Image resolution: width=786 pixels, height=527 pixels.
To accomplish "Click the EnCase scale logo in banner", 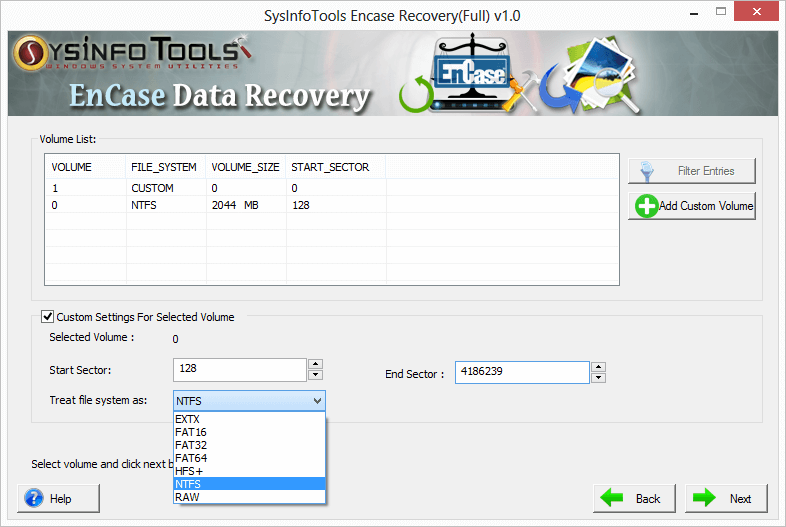I will coord(471,72).
